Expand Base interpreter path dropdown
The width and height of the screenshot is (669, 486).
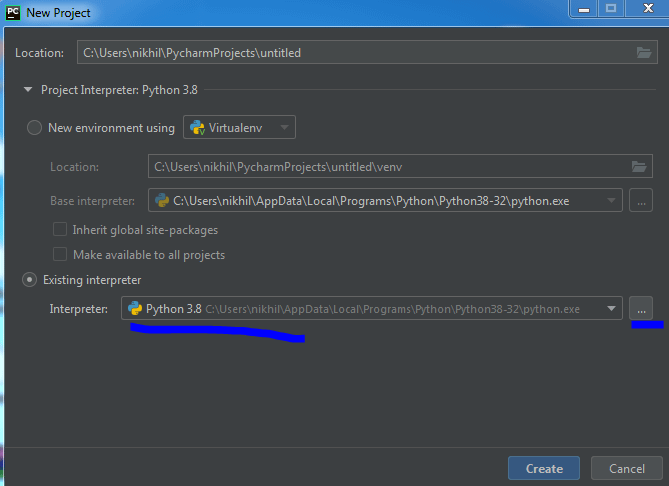611,201
